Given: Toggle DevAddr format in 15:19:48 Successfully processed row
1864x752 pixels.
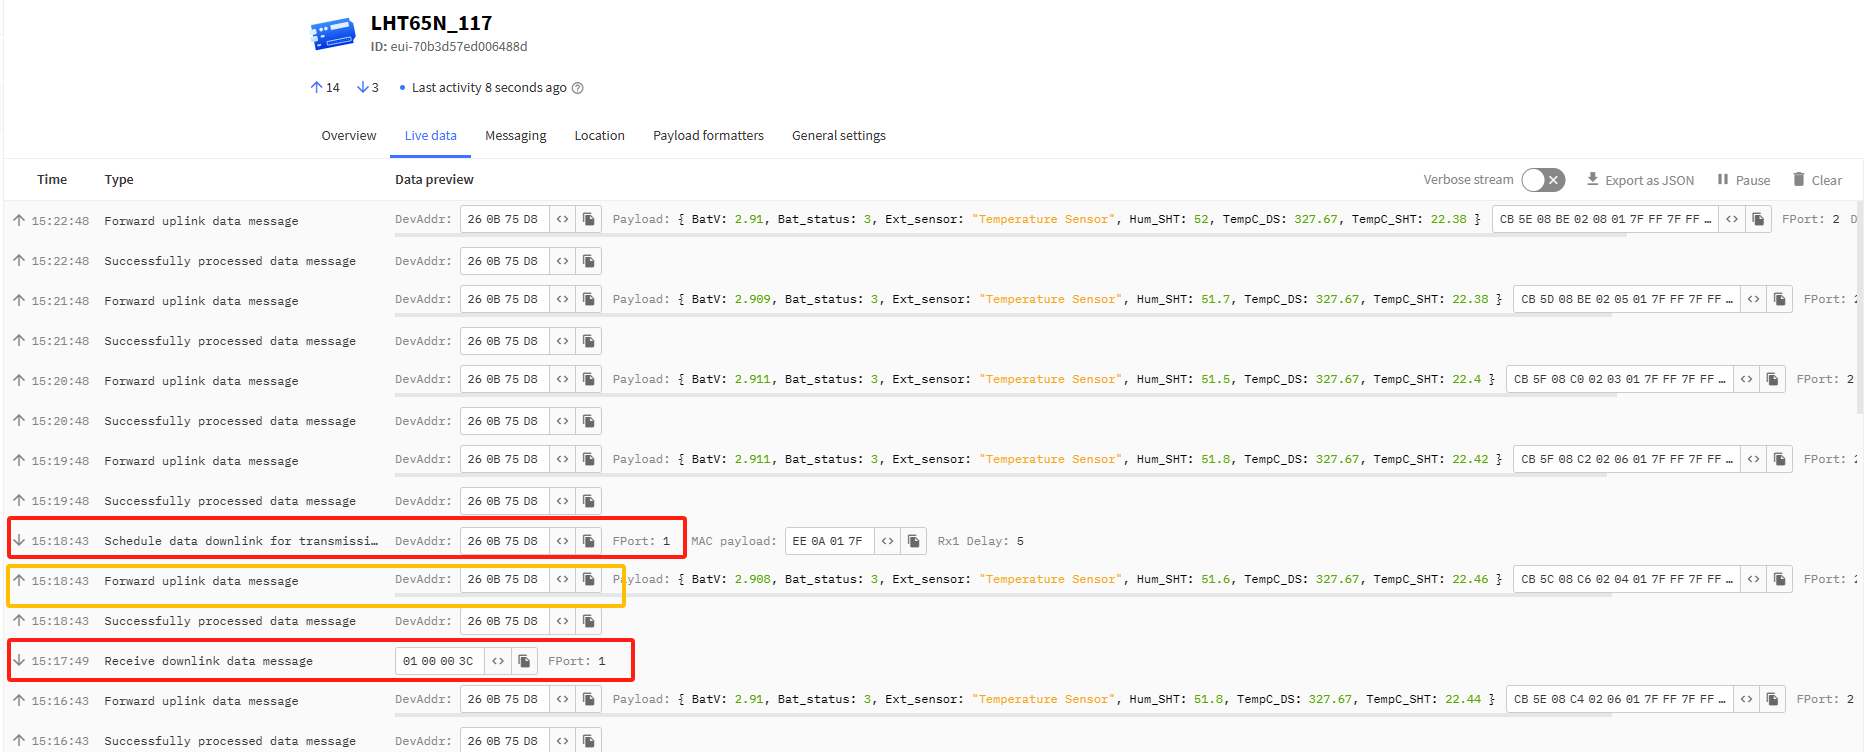Looking at the screenshot, I should click(x=563, y=501).
